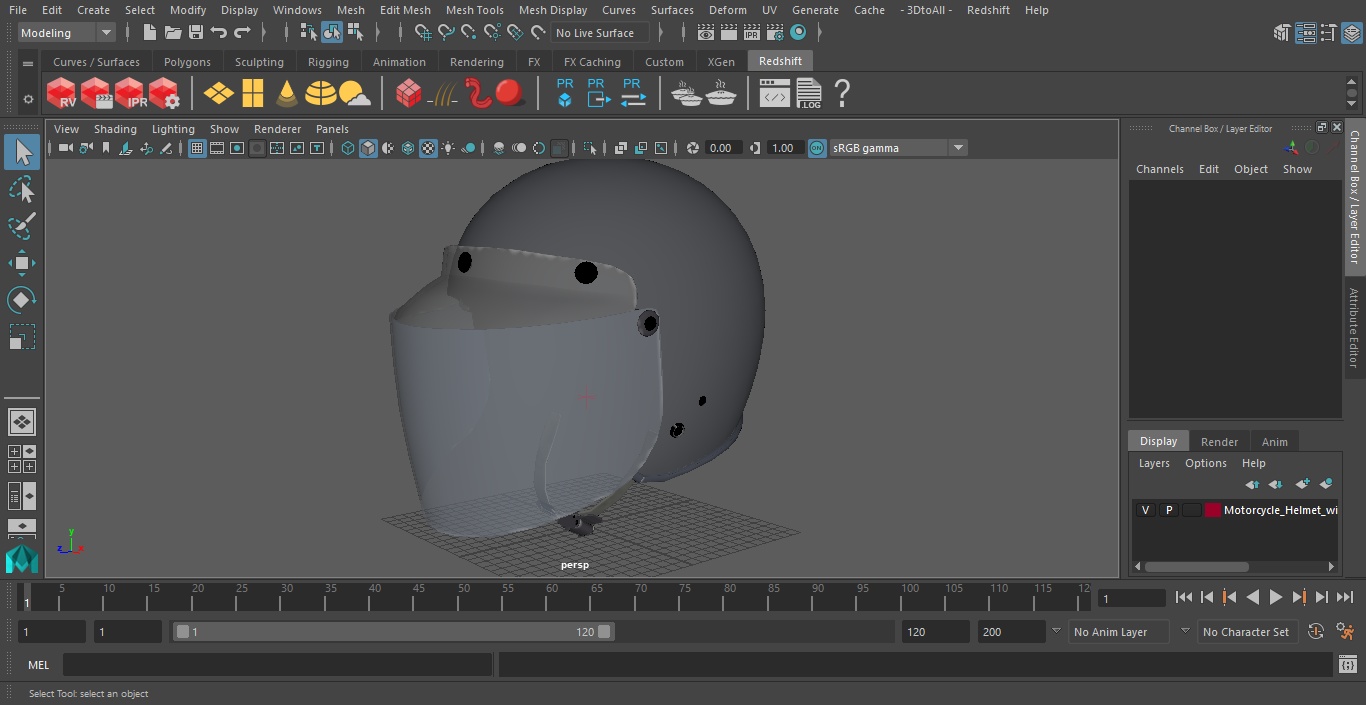Click the MEL command input field
This screenshot has height=705, width=1366.
click(x=277, y=665)
